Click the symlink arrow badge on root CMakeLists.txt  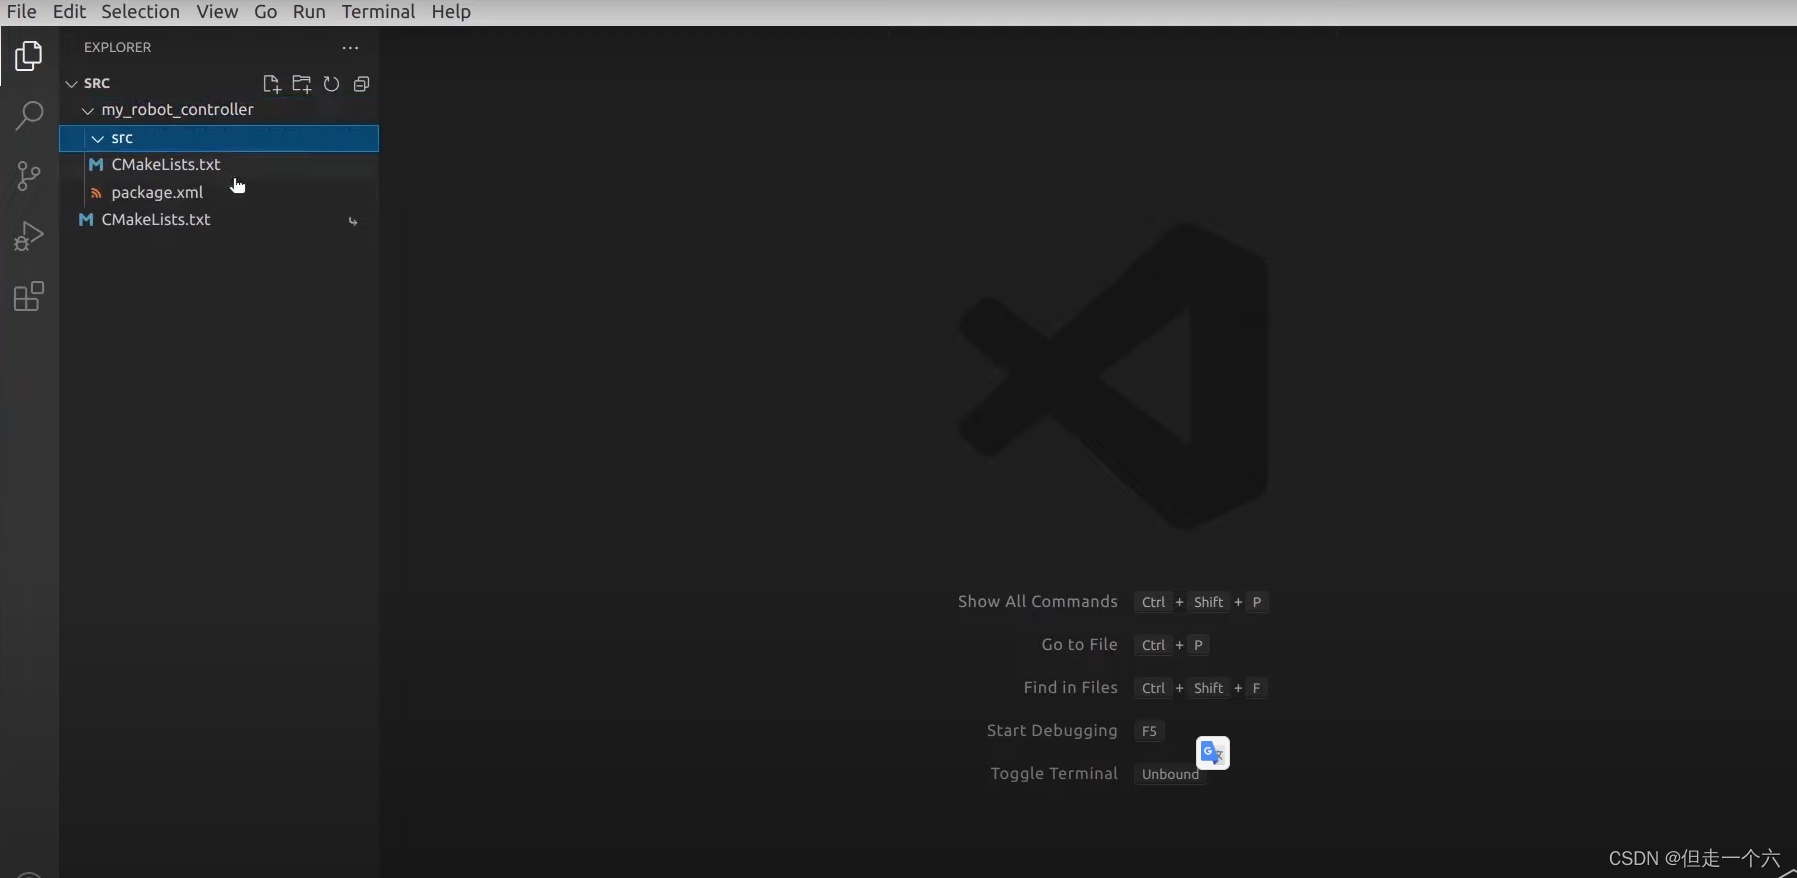point(353,221)
